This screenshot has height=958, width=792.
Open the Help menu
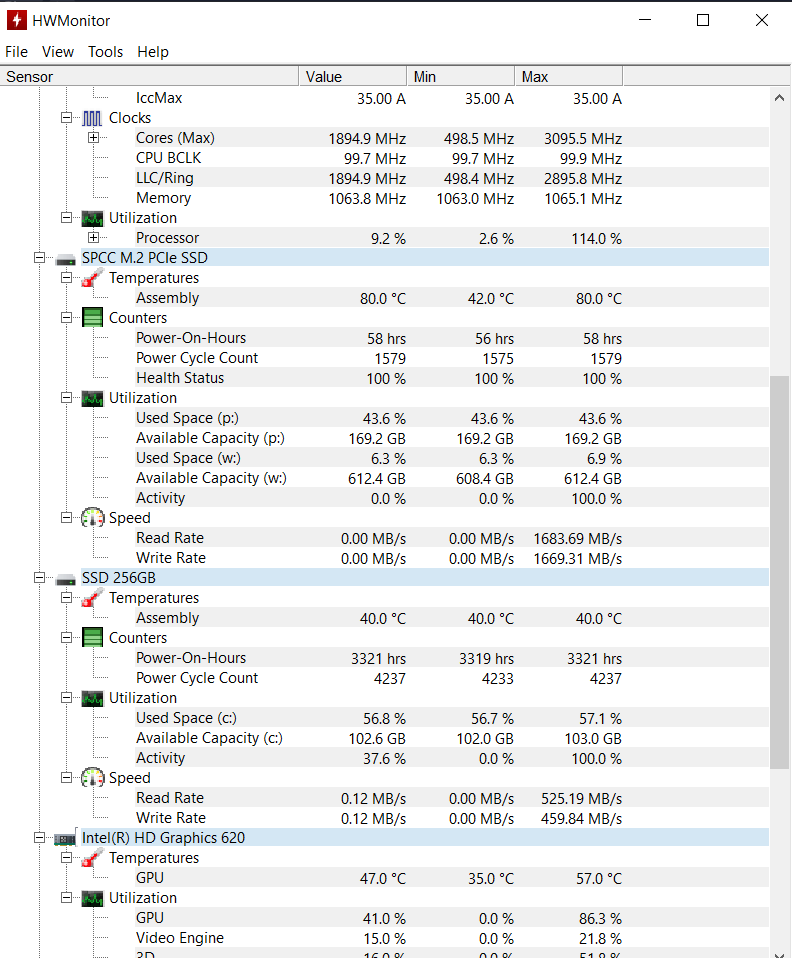(x=153, y=52)
